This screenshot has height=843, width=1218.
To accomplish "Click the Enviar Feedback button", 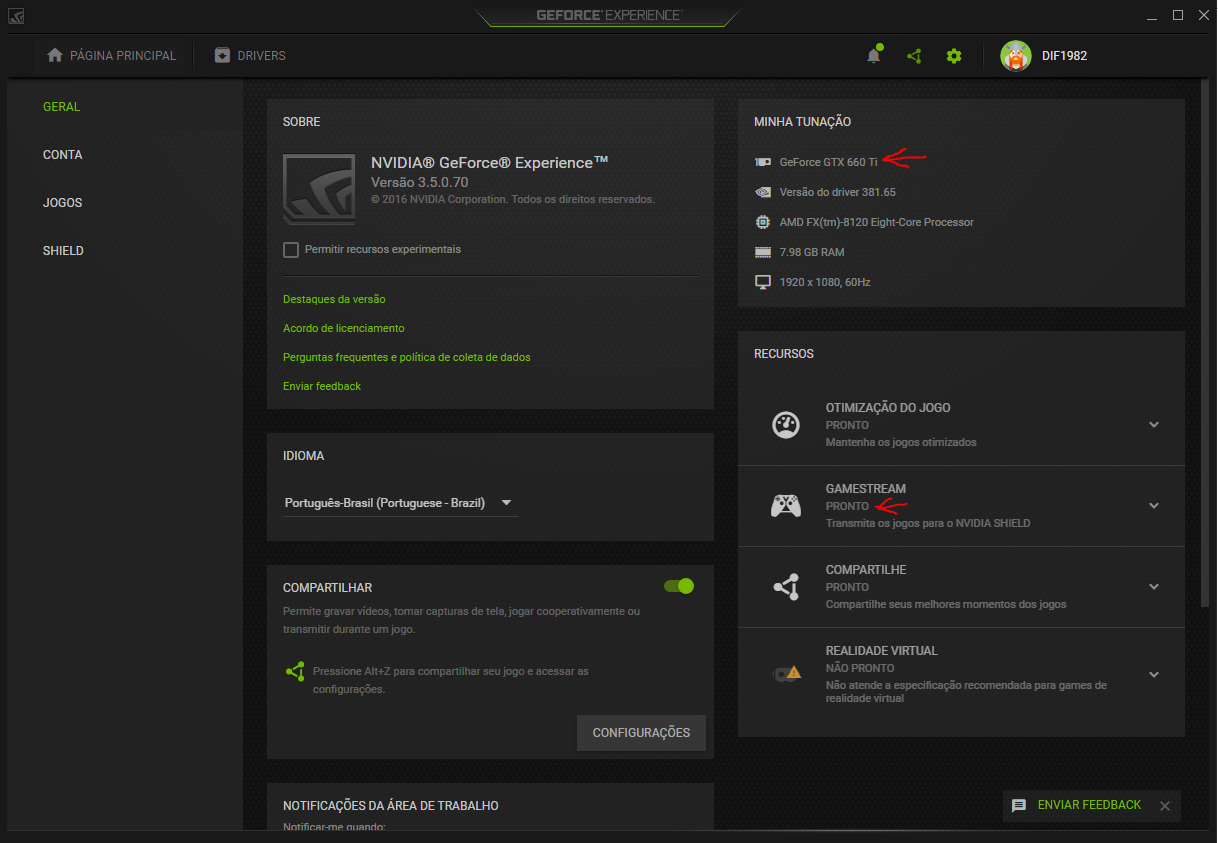I will click(x=1089, y=805).
